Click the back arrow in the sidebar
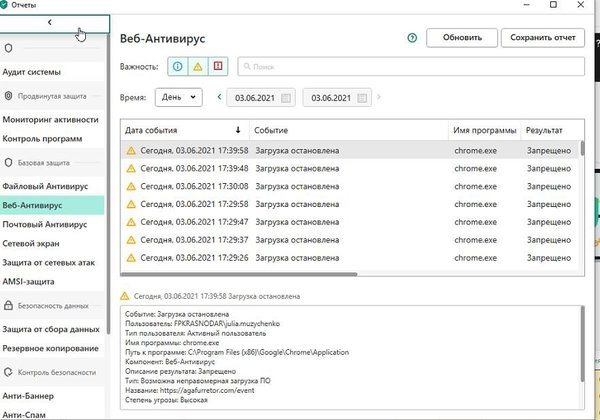 pyautogui.click(x=51, y=21)
